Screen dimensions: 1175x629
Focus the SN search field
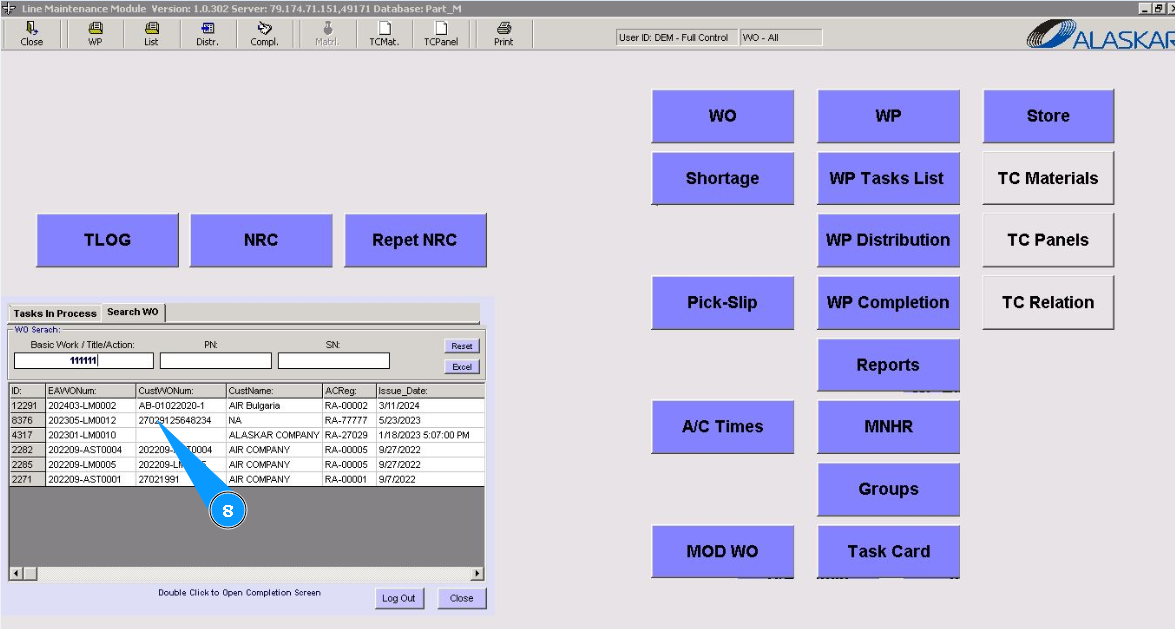[333, 361]
